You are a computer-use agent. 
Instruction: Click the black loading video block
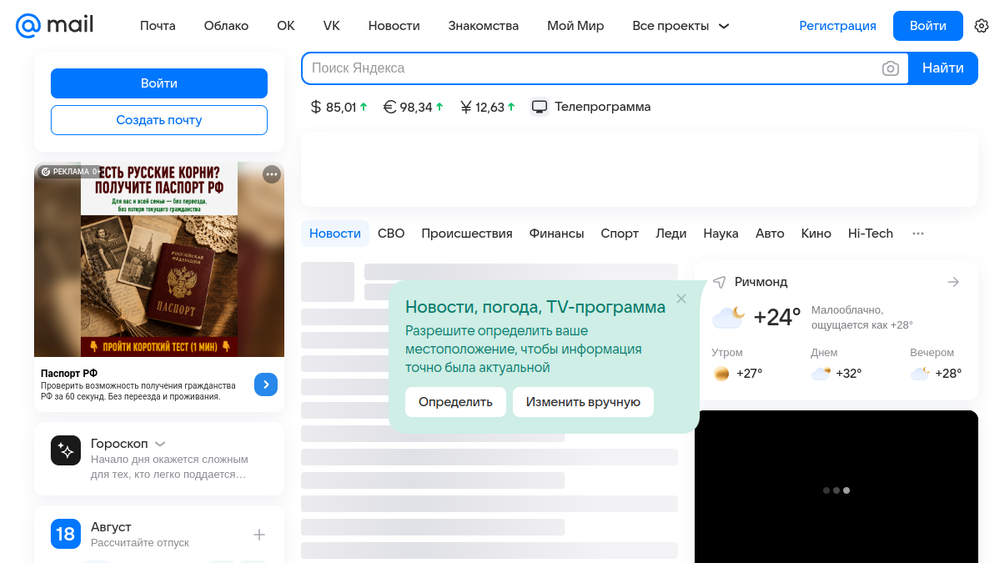tap(836, 487)
